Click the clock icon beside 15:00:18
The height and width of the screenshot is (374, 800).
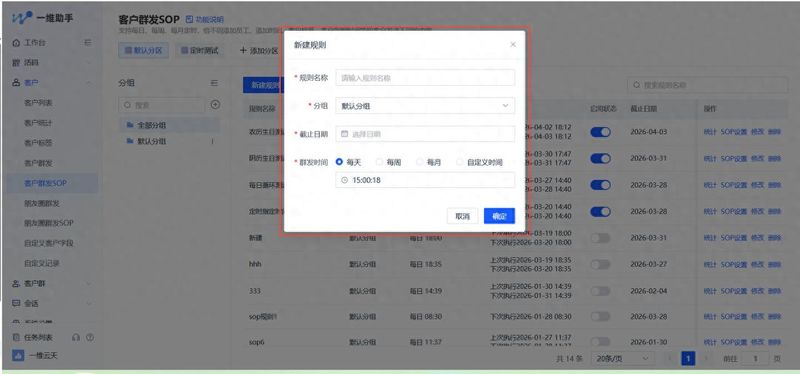coord(344,180)
